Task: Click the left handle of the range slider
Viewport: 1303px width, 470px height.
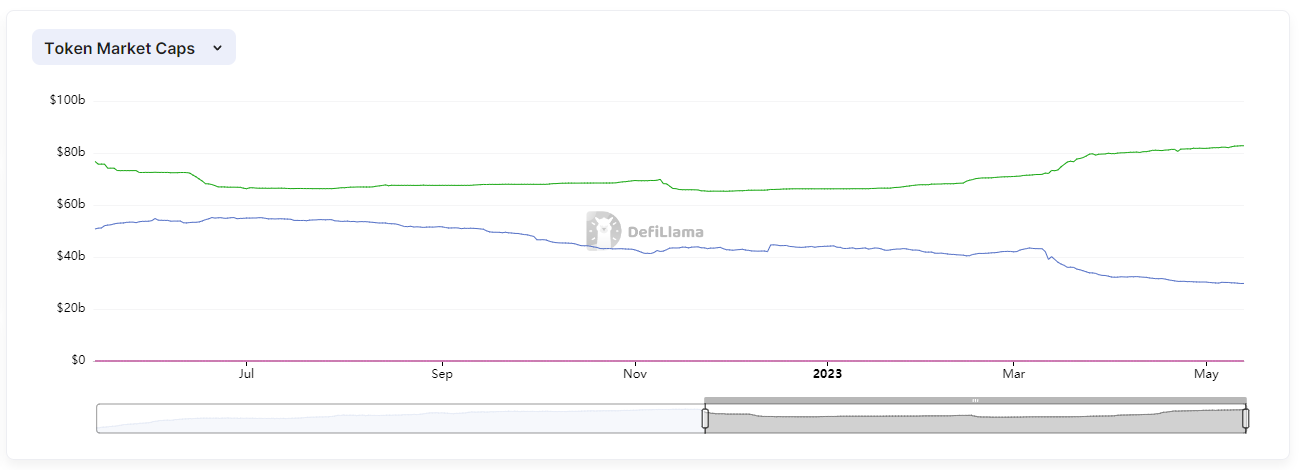Action: click(x=705, y=418)
